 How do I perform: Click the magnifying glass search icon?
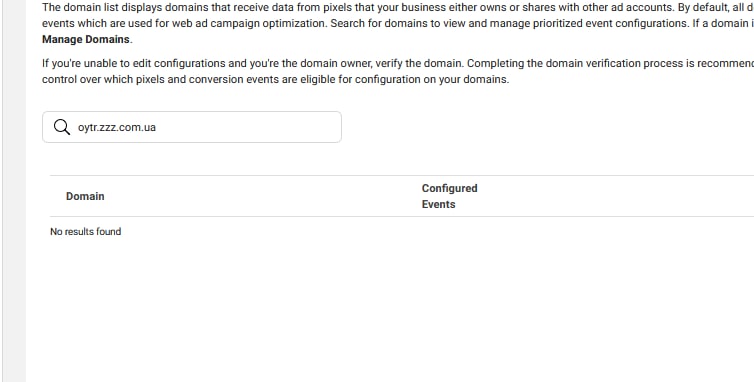point(62,127)
